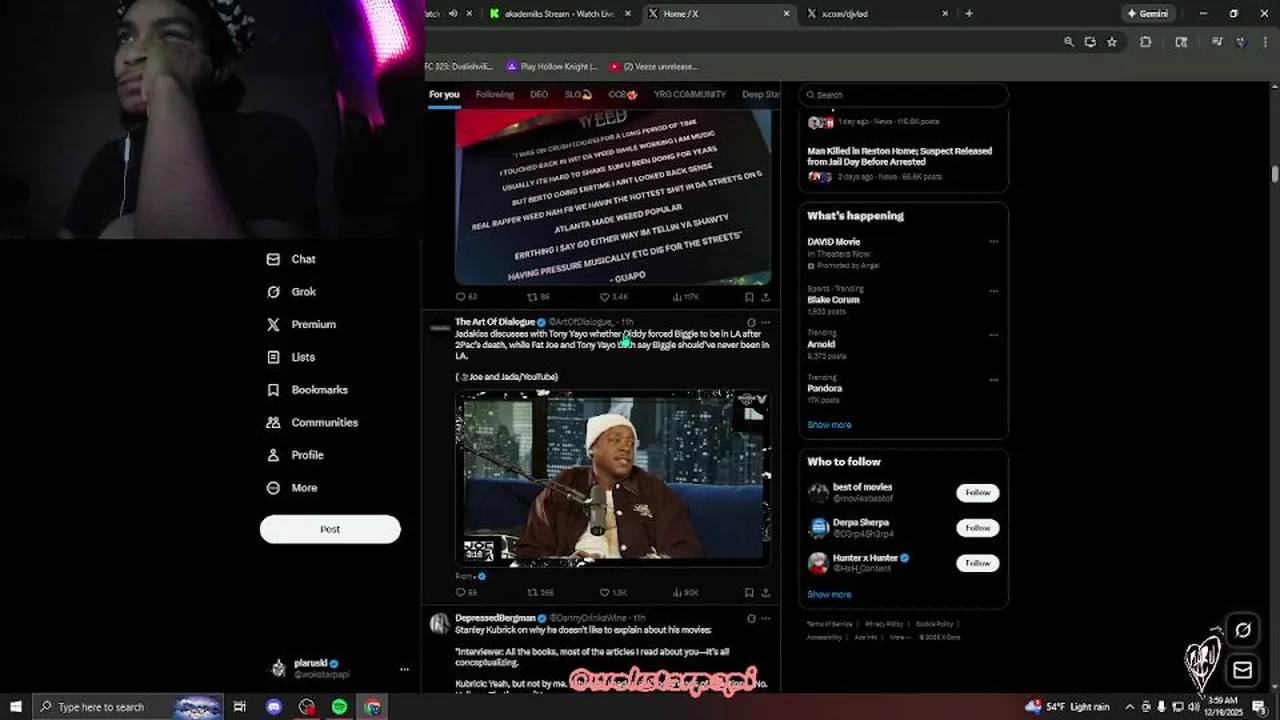Switch to the For you tab
Image resolution: width=1280 pixels, height=720 pixels.
[x=444, y=94]
